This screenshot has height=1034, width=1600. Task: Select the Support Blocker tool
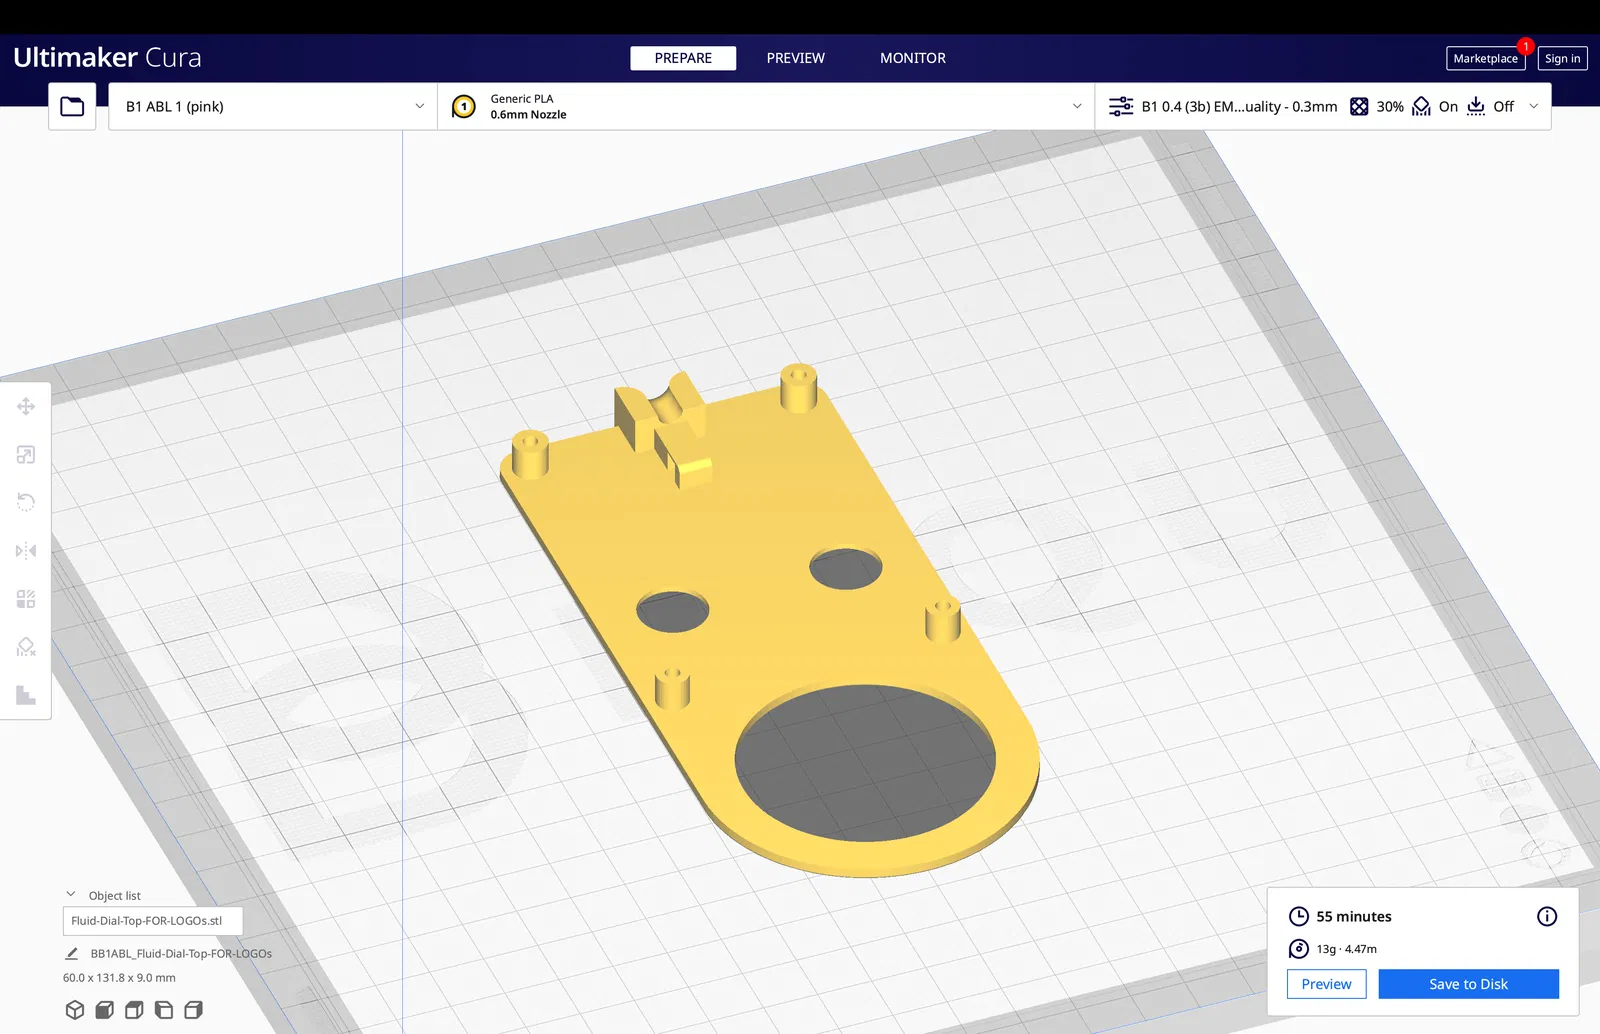pos(26,647)
